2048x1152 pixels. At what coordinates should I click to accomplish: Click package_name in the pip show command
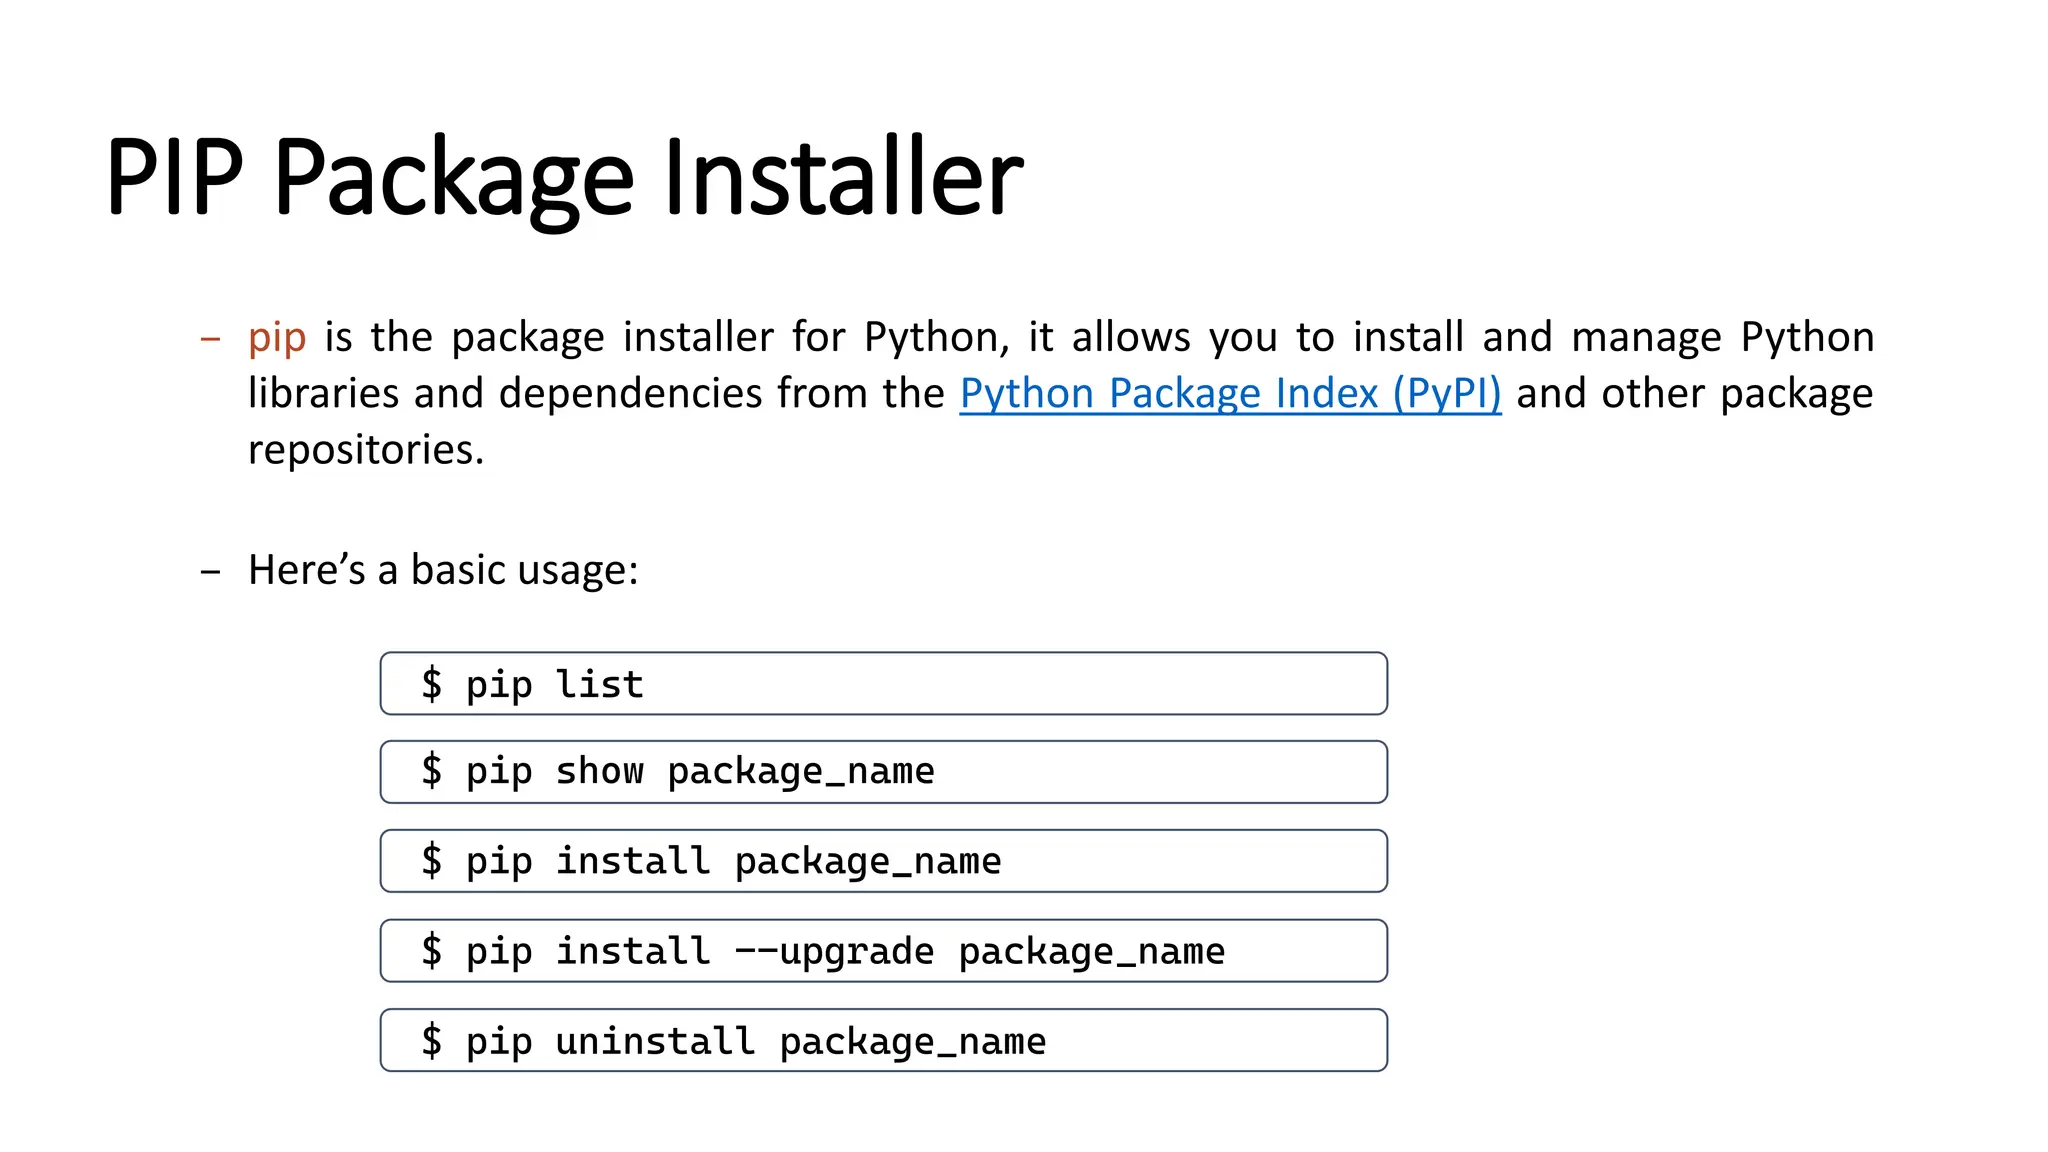click(800, 772)
